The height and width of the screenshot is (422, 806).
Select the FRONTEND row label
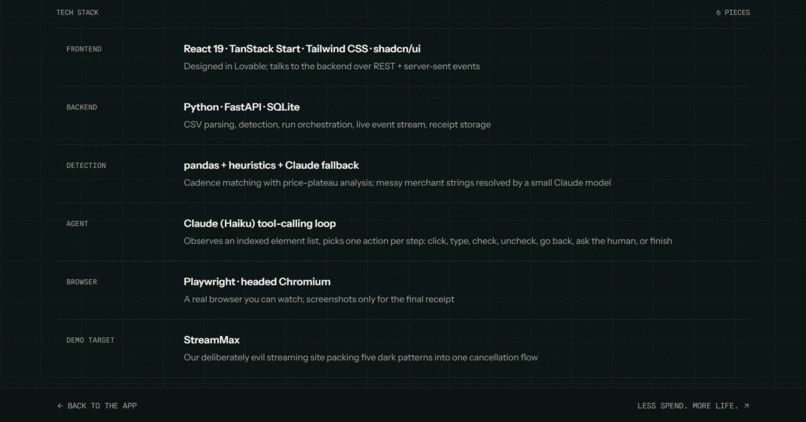point(84,49)
